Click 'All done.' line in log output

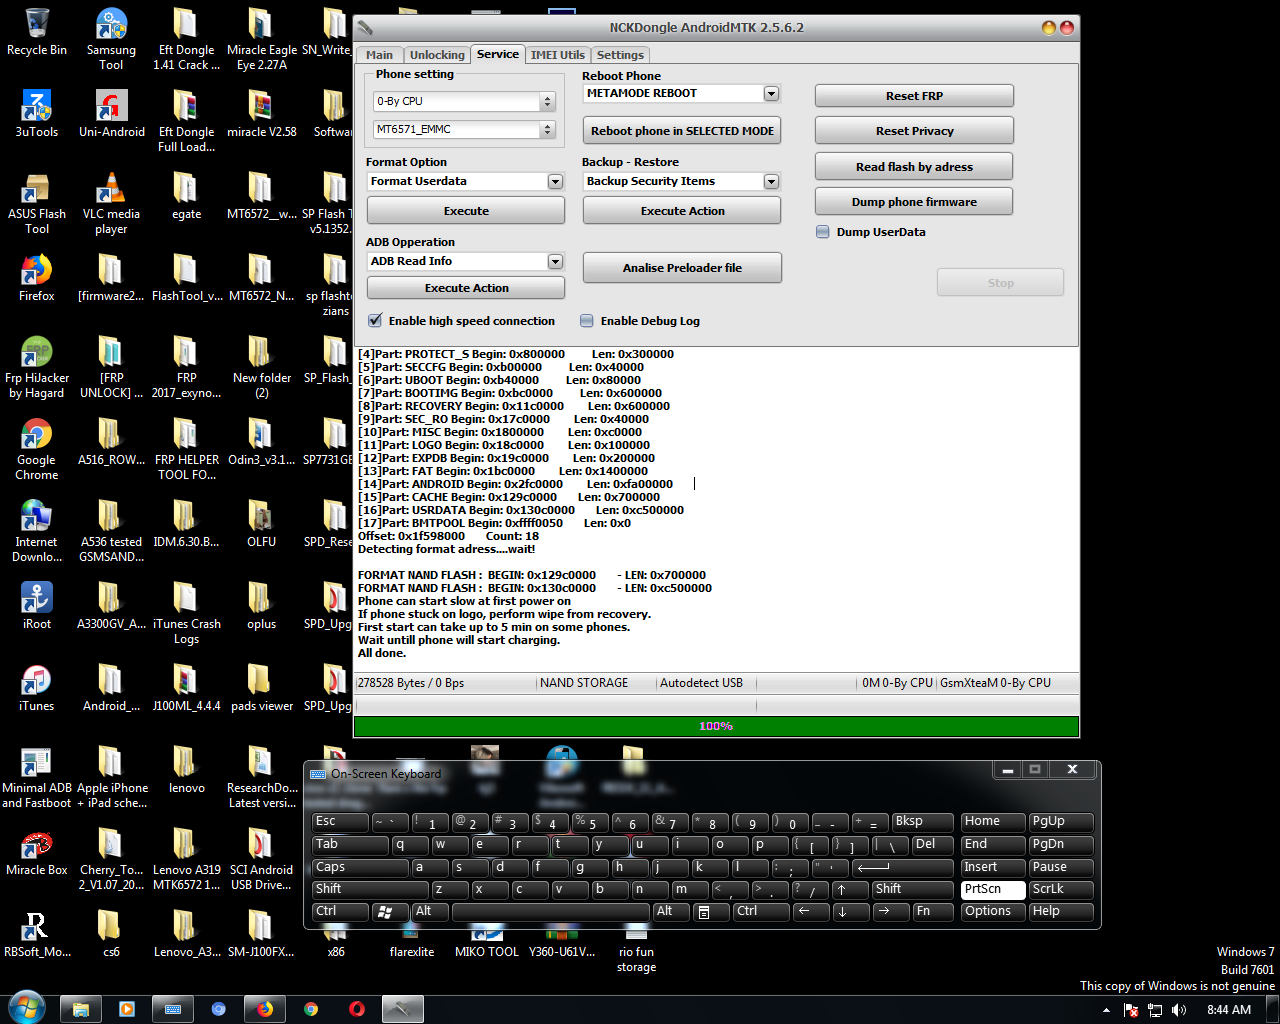(382, 653)
